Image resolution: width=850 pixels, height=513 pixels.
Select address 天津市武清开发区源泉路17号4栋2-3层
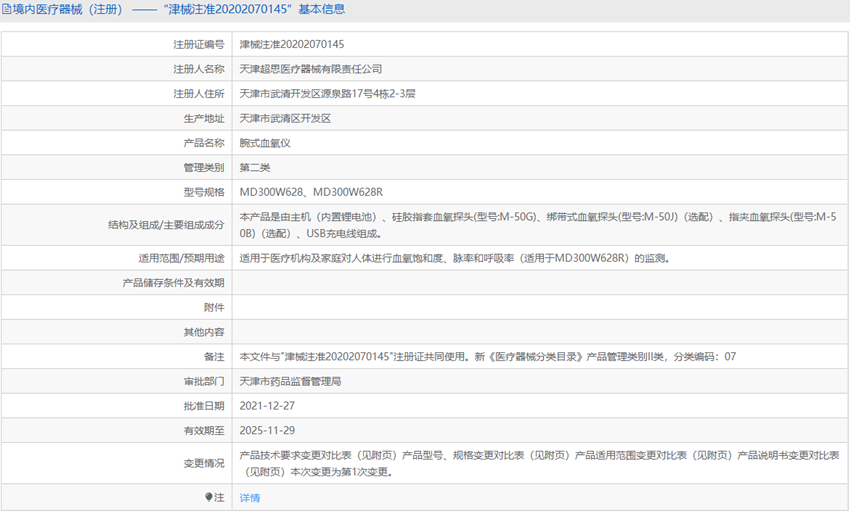(x=327, y=94)
